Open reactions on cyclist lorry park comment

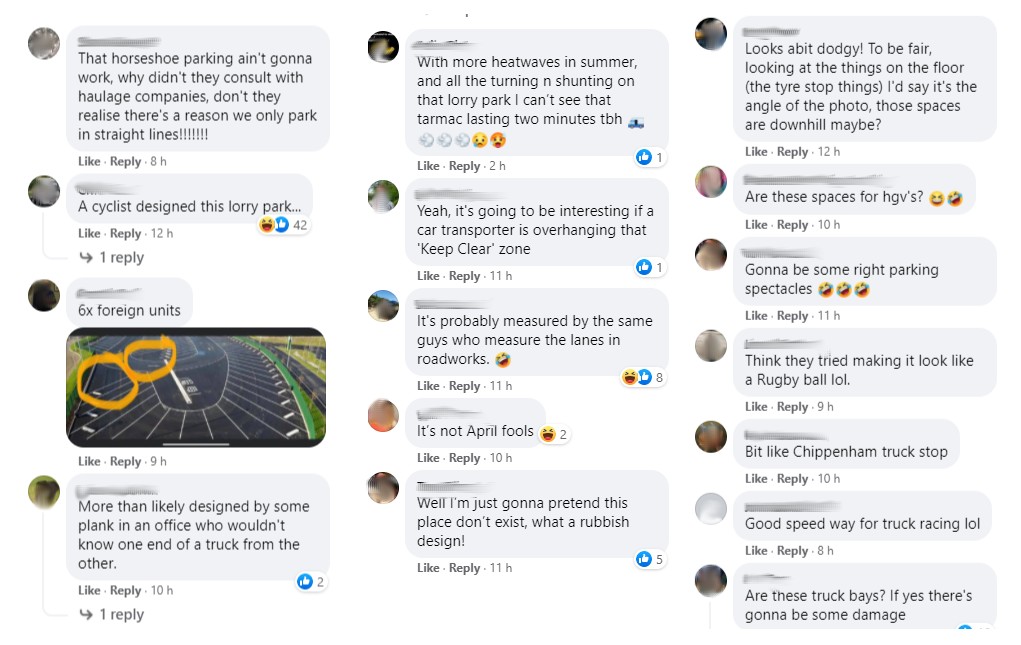click(283, 225)
